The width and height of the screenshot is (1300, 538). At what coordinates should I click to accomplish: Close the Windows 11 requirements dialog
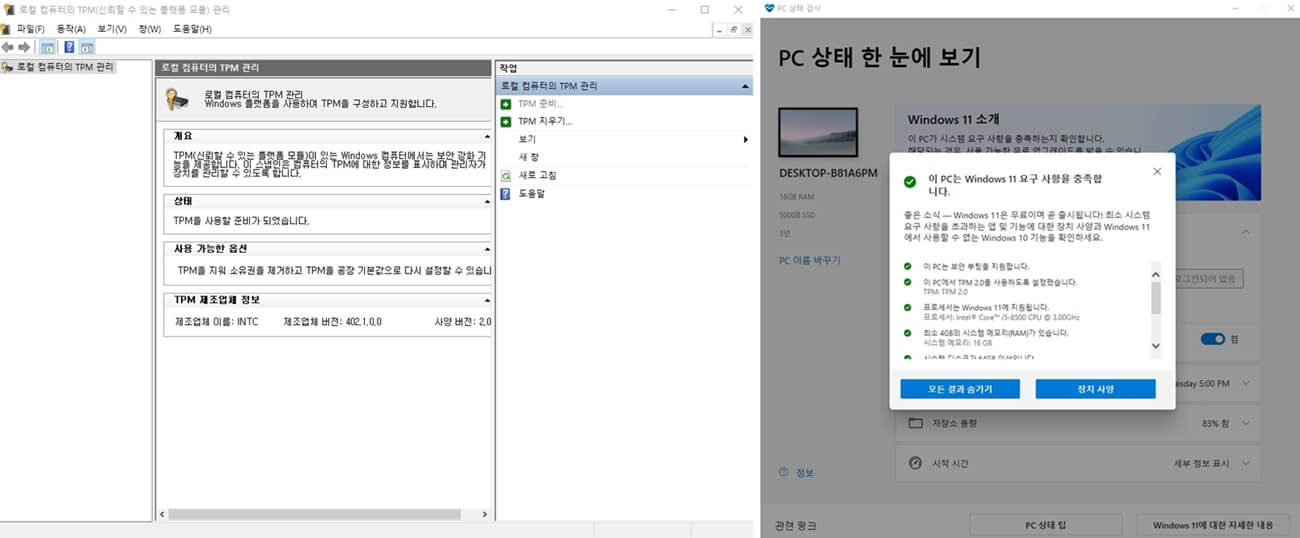tap(1157, 171)
